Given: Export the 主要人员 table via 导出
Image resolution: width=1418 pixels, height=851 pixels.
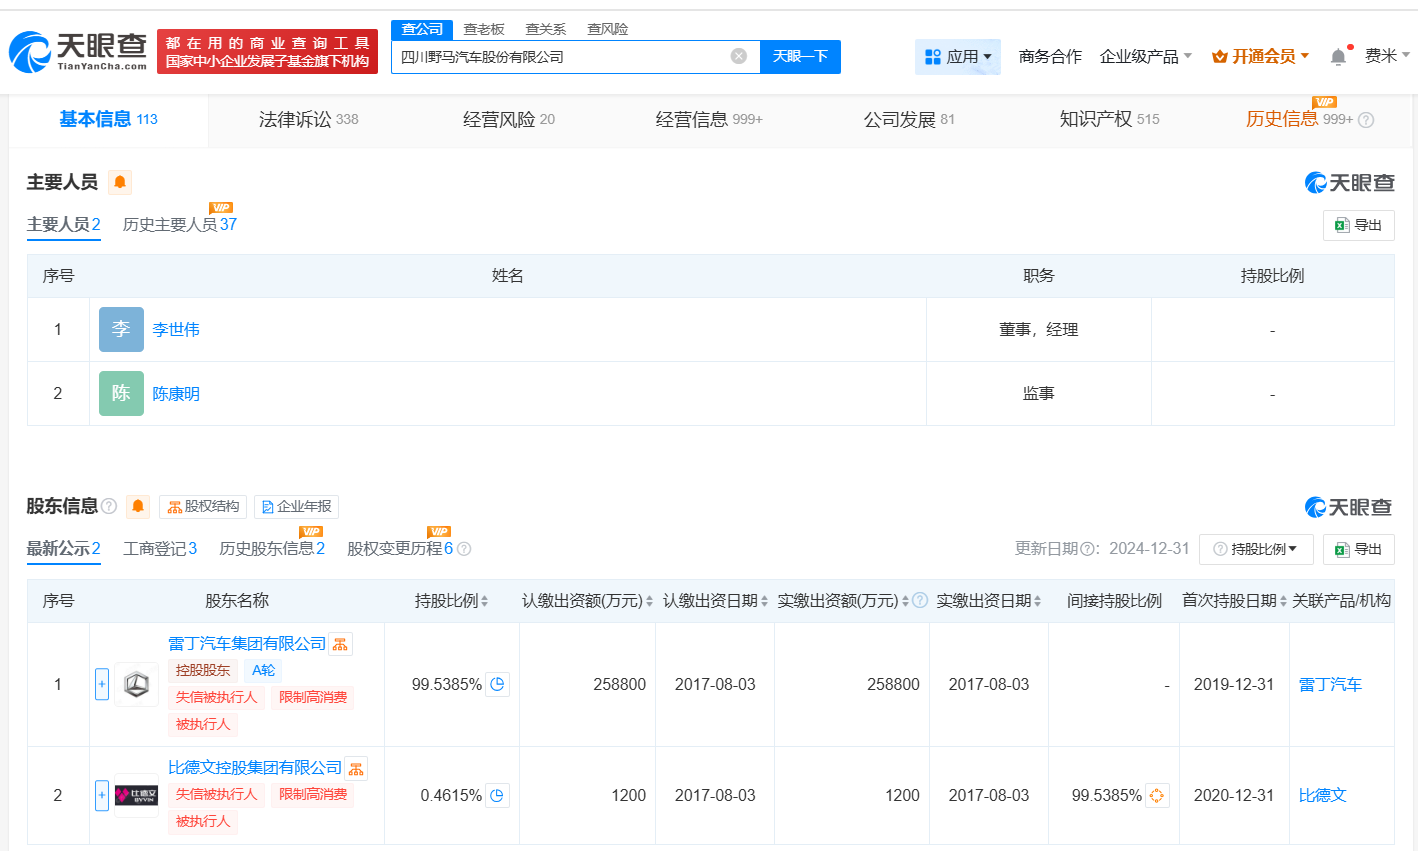Looking at the screenshot, I should 1358,225.
